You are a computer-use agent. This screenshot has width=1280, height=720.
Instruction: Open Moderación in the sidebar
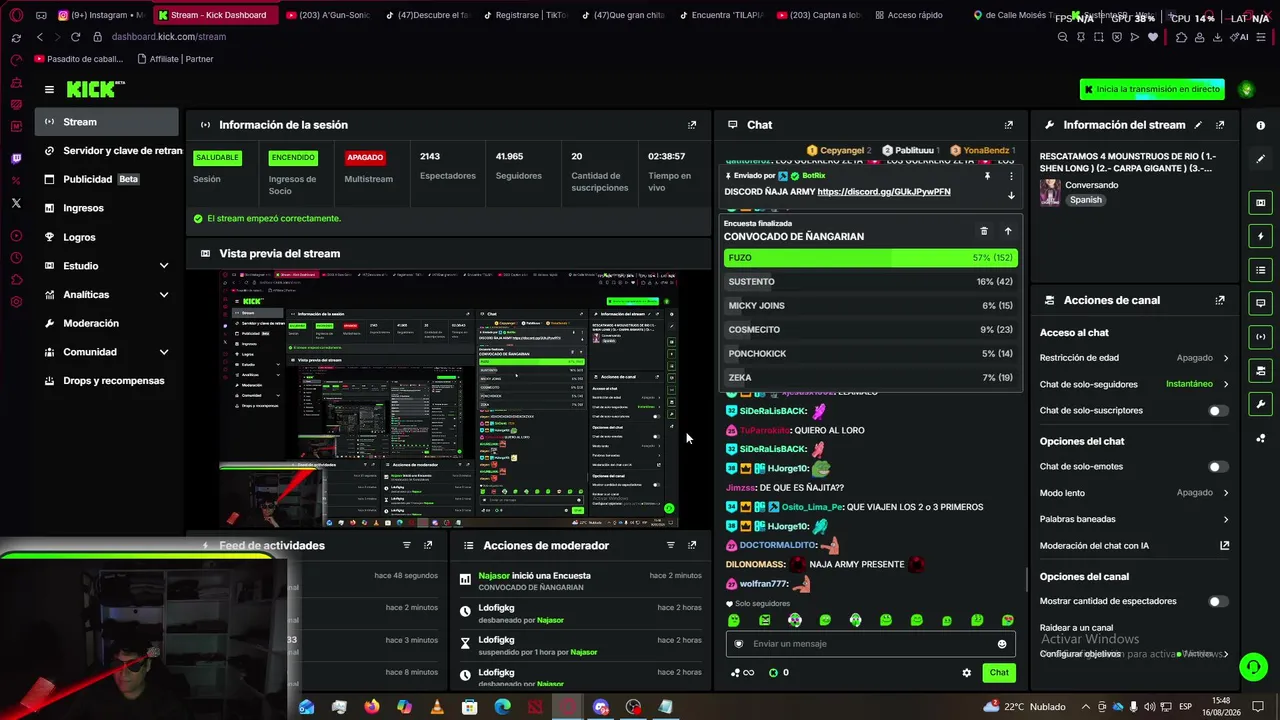click(x=108, y=324)
